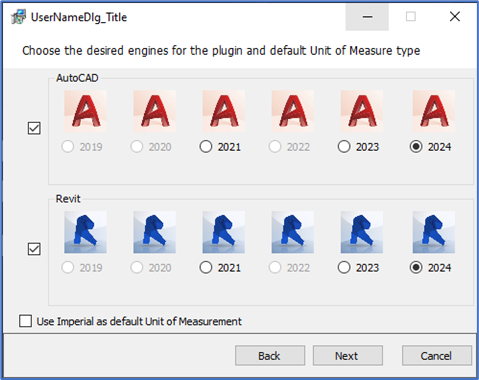Click the Revit 2023 logo icon
Screen dimensions: 479x380
[x=362, y=232]
